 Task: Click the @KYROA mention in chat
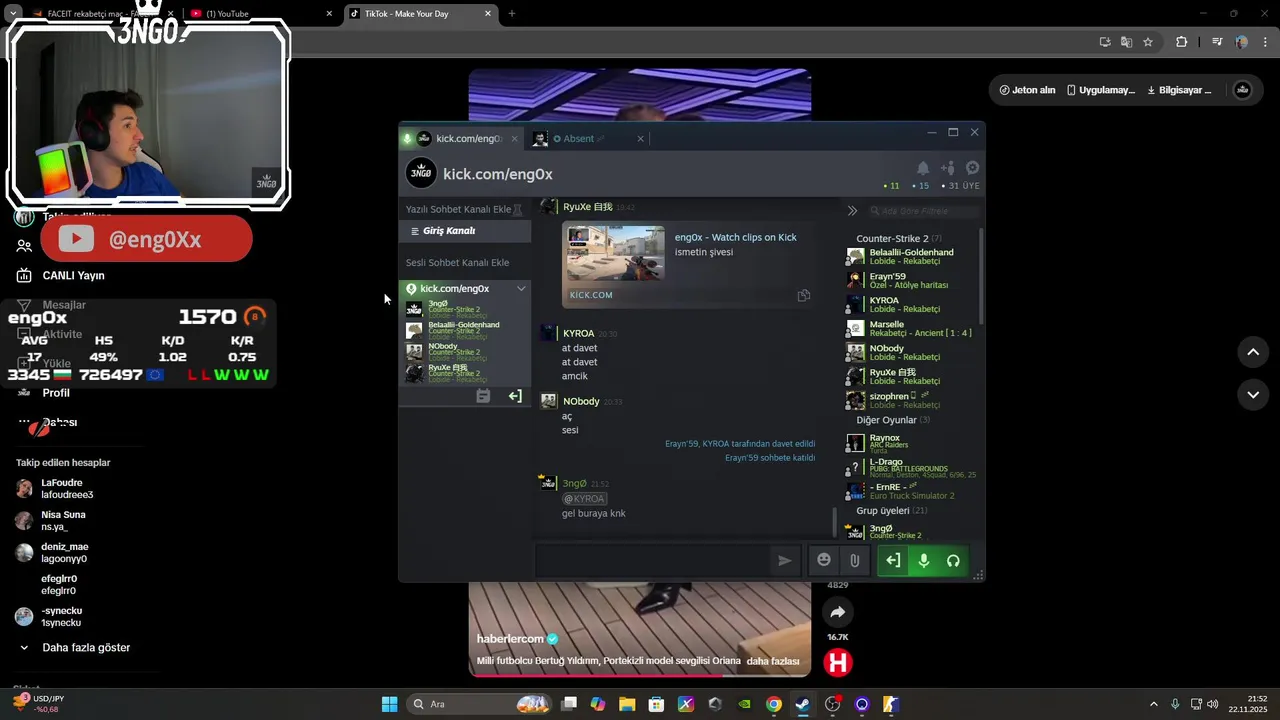coord(584,499)
